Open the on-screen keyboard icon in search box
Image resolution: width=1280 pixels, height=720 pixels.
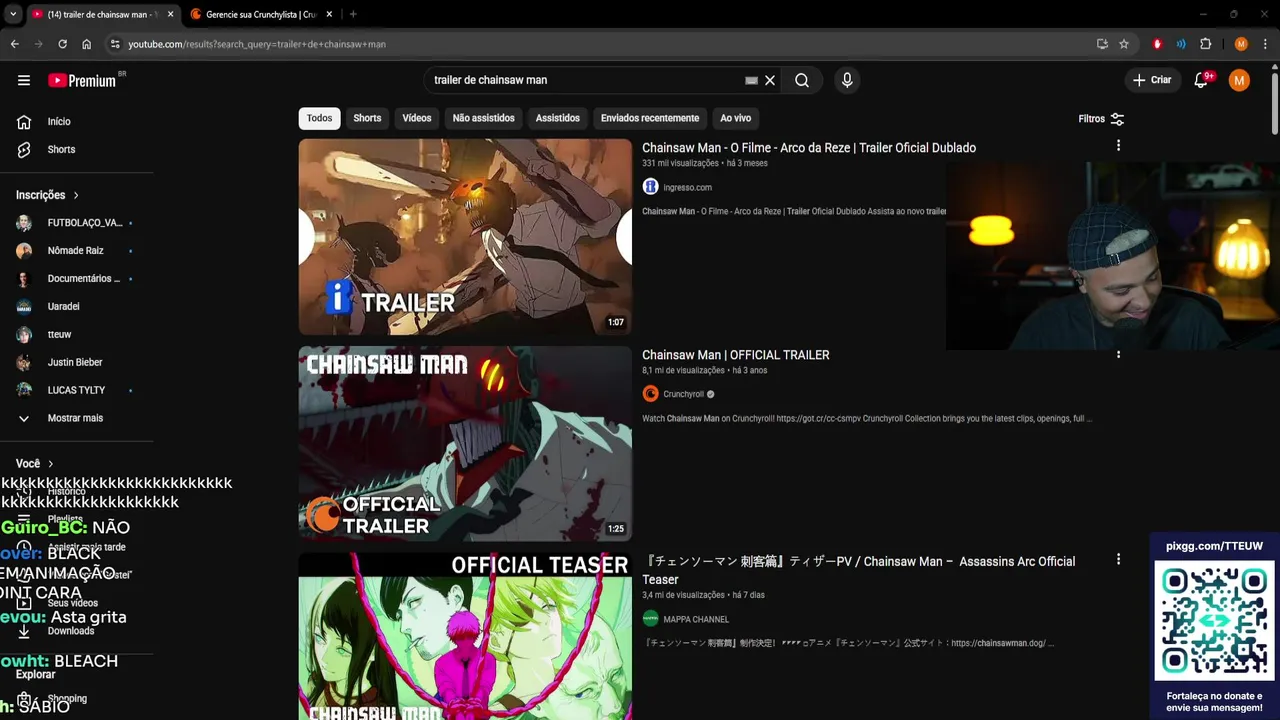(751, 80)
